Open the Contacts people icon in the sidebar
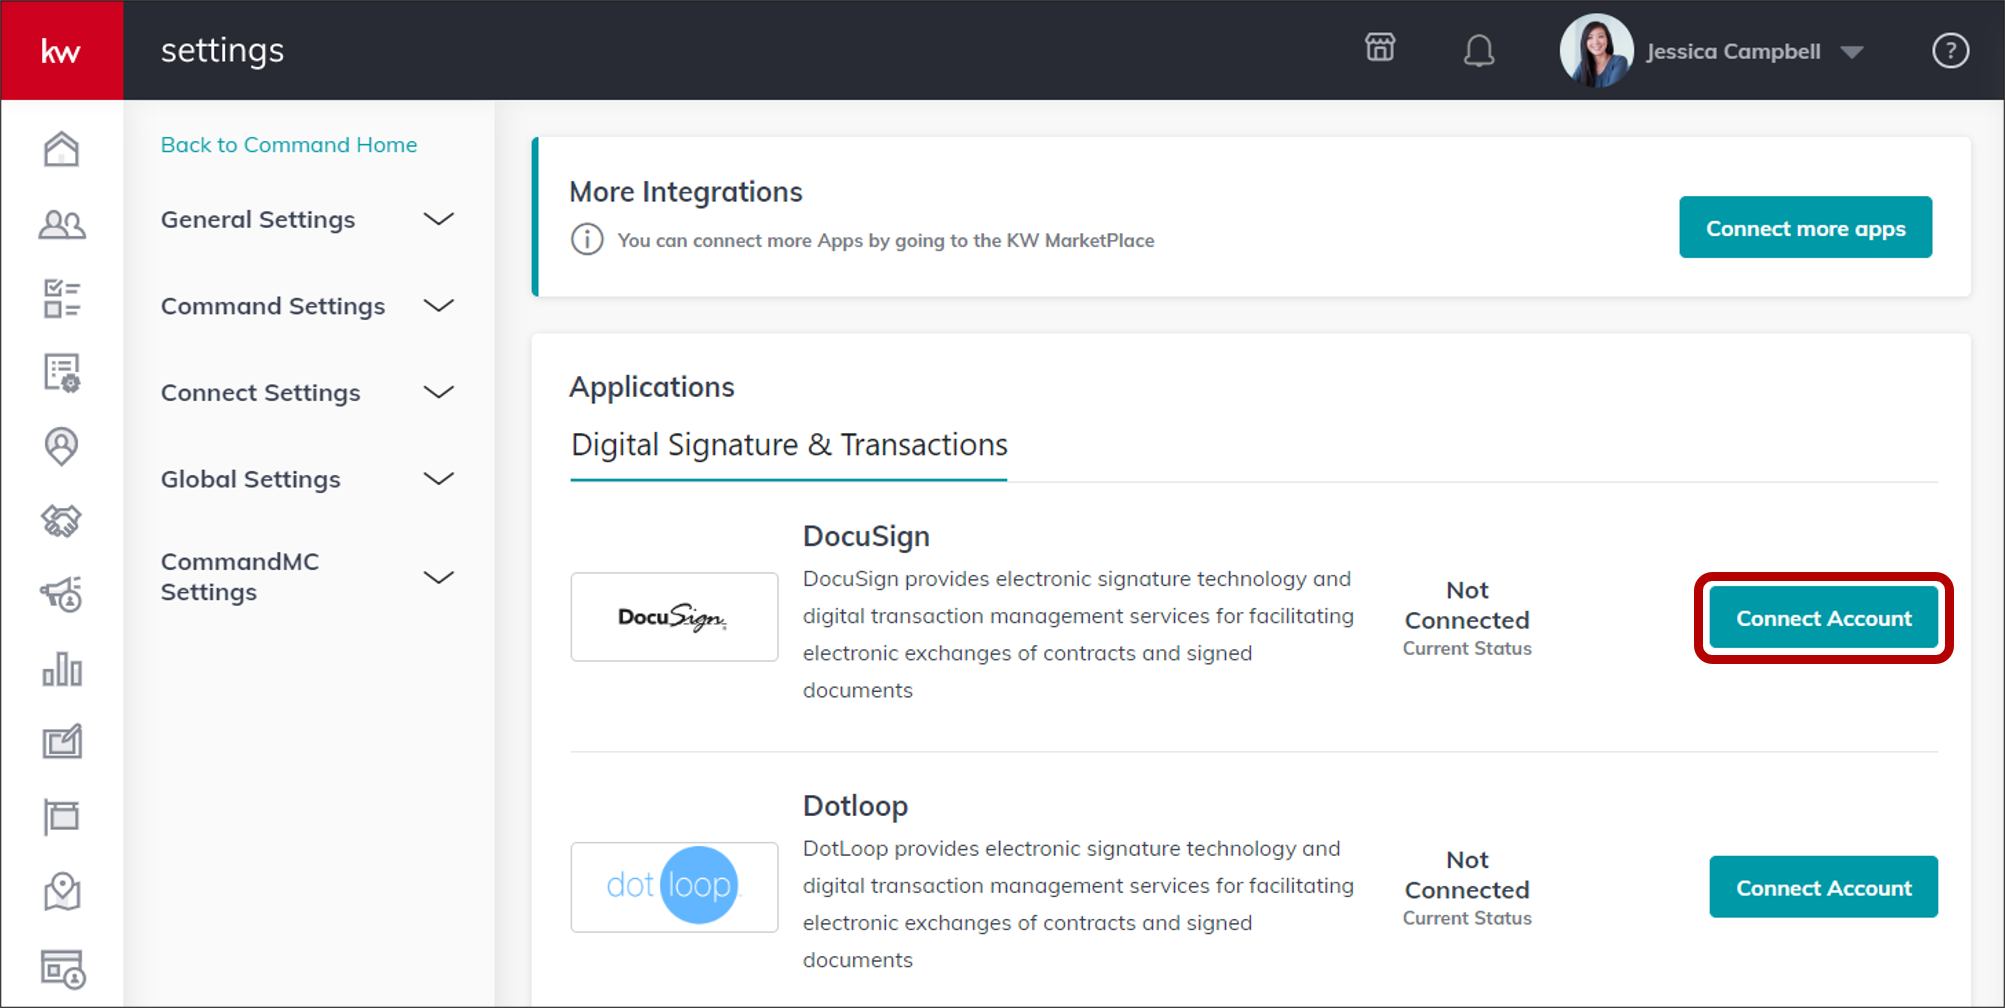This screenshot has height=1008, width=2005. pos(61,224)
